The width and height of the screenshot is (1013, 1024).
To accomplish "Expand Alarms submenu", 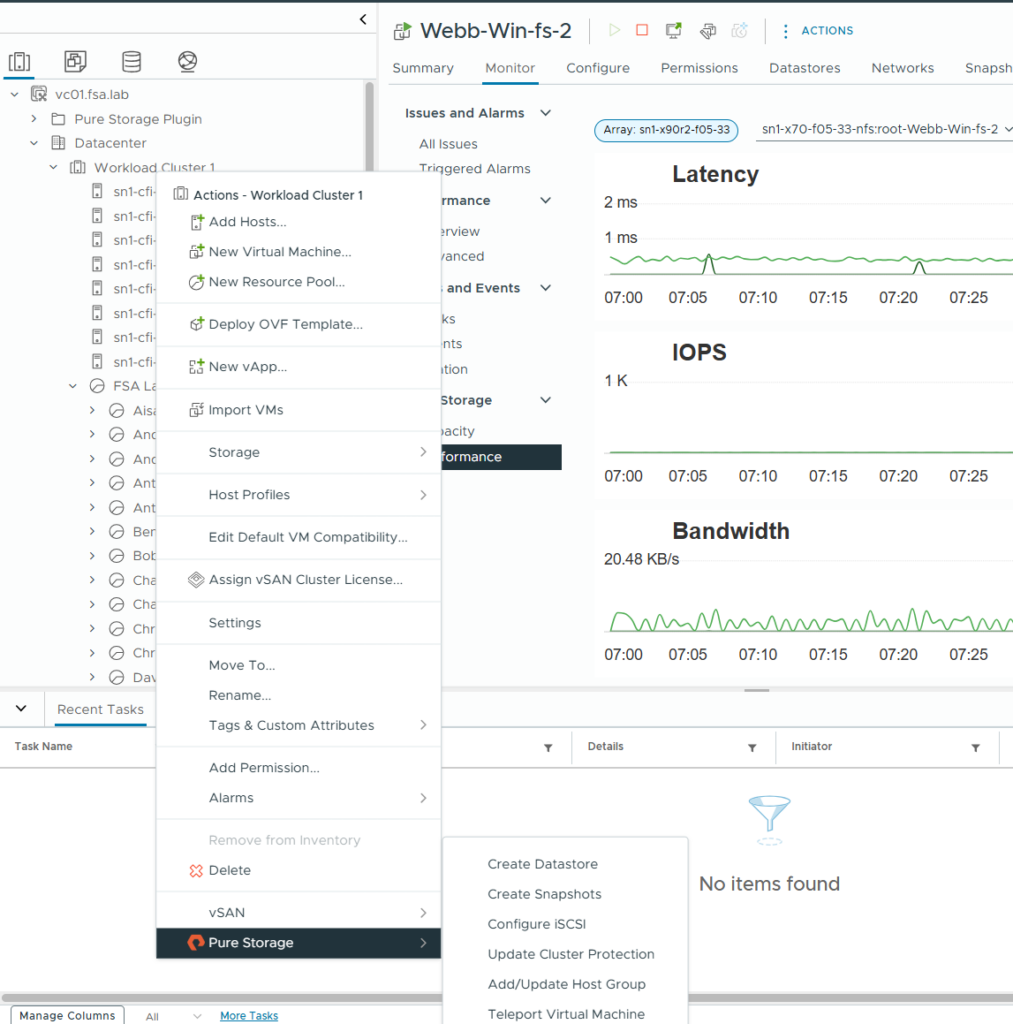I will point(298,797).
